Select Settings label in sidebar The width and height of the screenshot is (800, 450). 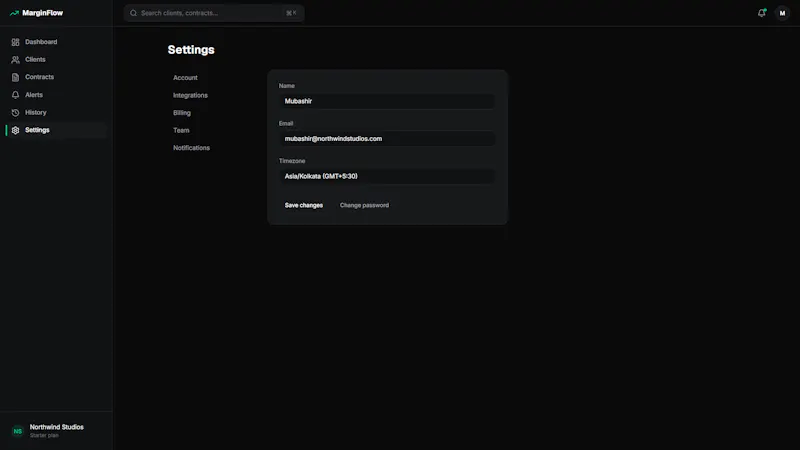click(37, 130)
